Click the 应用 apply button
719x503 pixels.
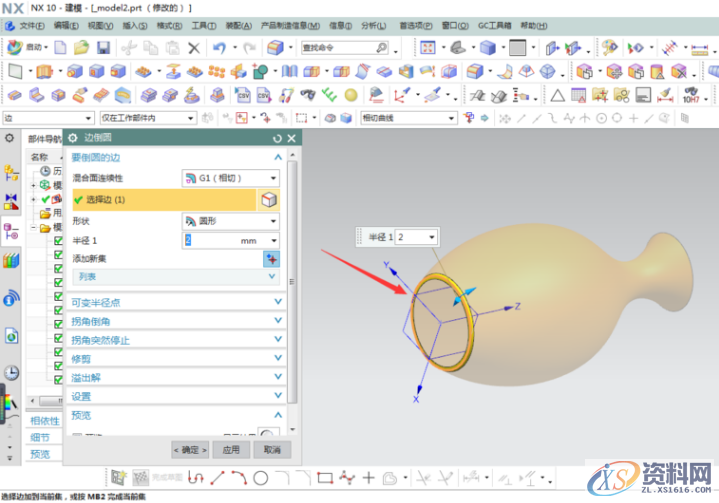[x=231, y=449]
